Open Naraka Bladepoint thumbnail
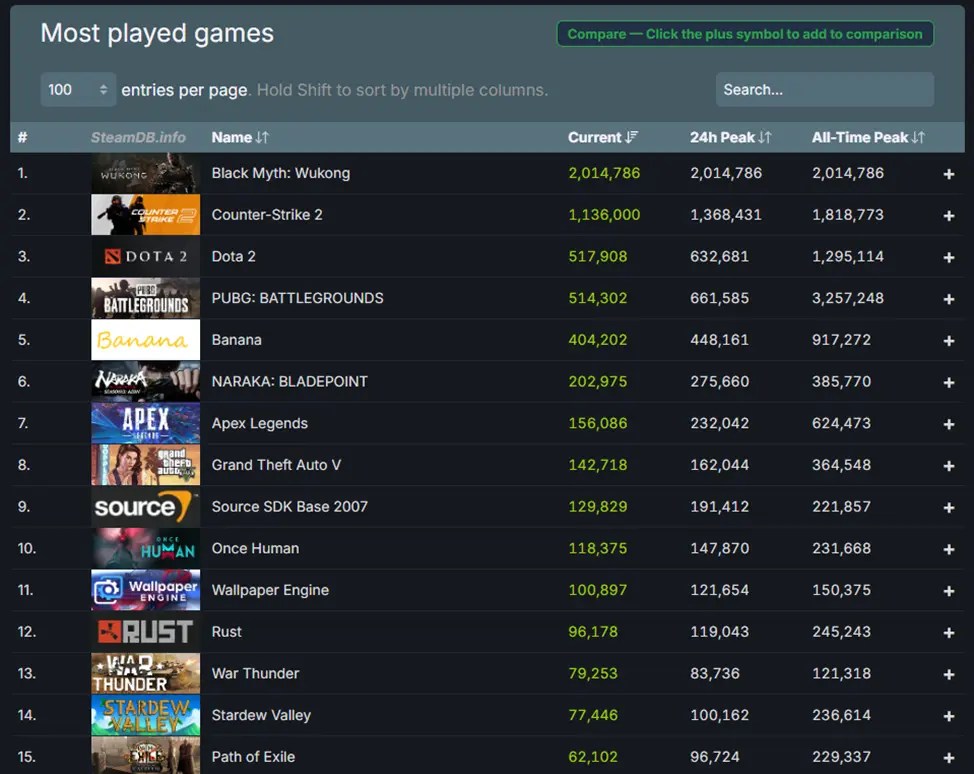This screenshot has width=974, height=774. (145, 381)
